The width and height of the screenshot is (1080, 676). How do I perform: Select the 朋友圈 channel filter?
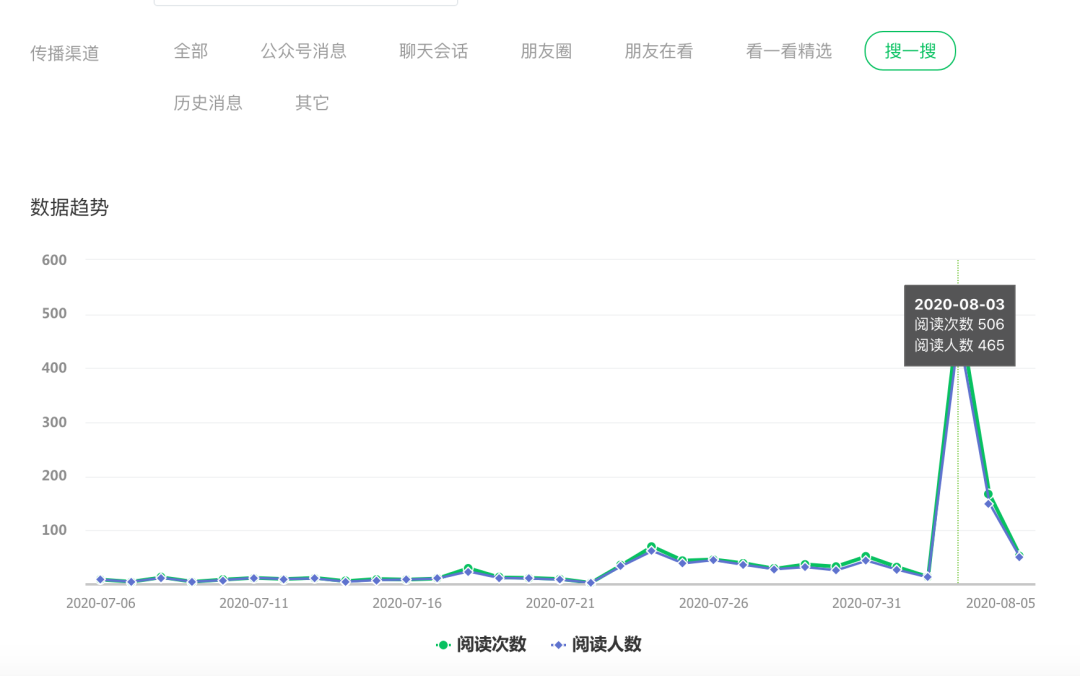(x=546, y=51)
